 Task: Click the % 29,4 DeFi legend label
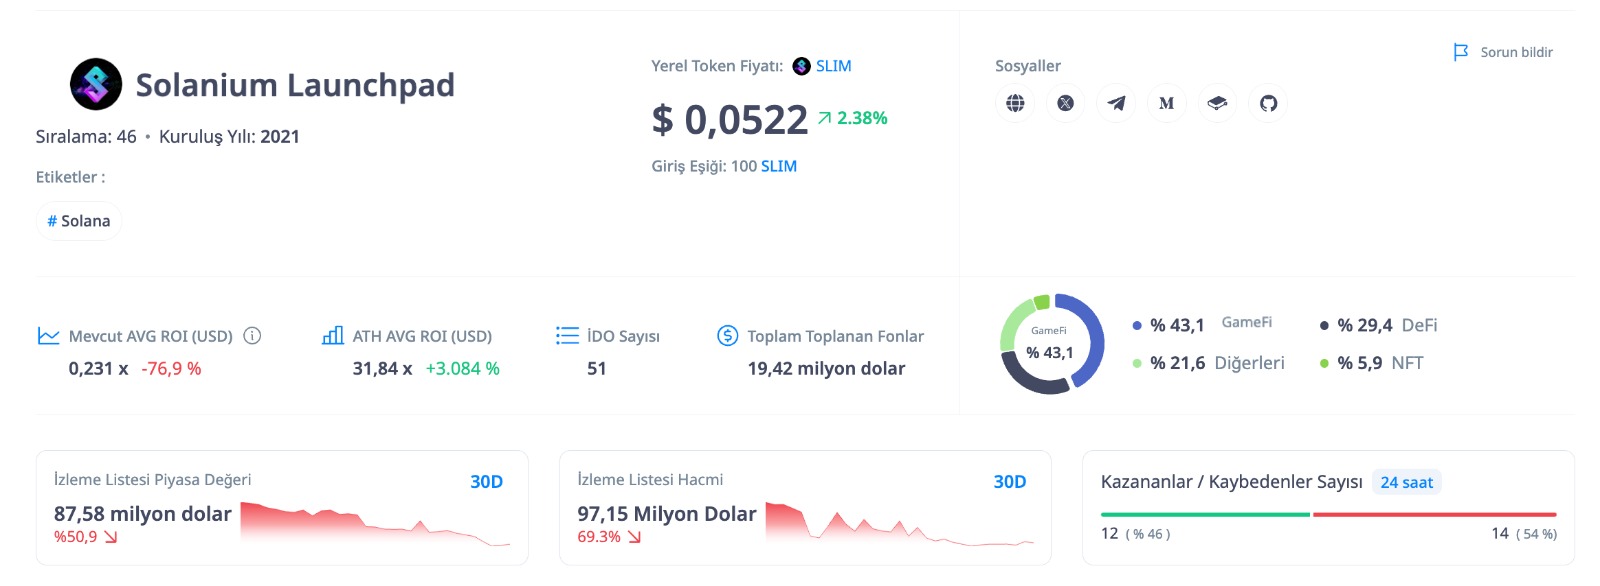point(1388,325)
